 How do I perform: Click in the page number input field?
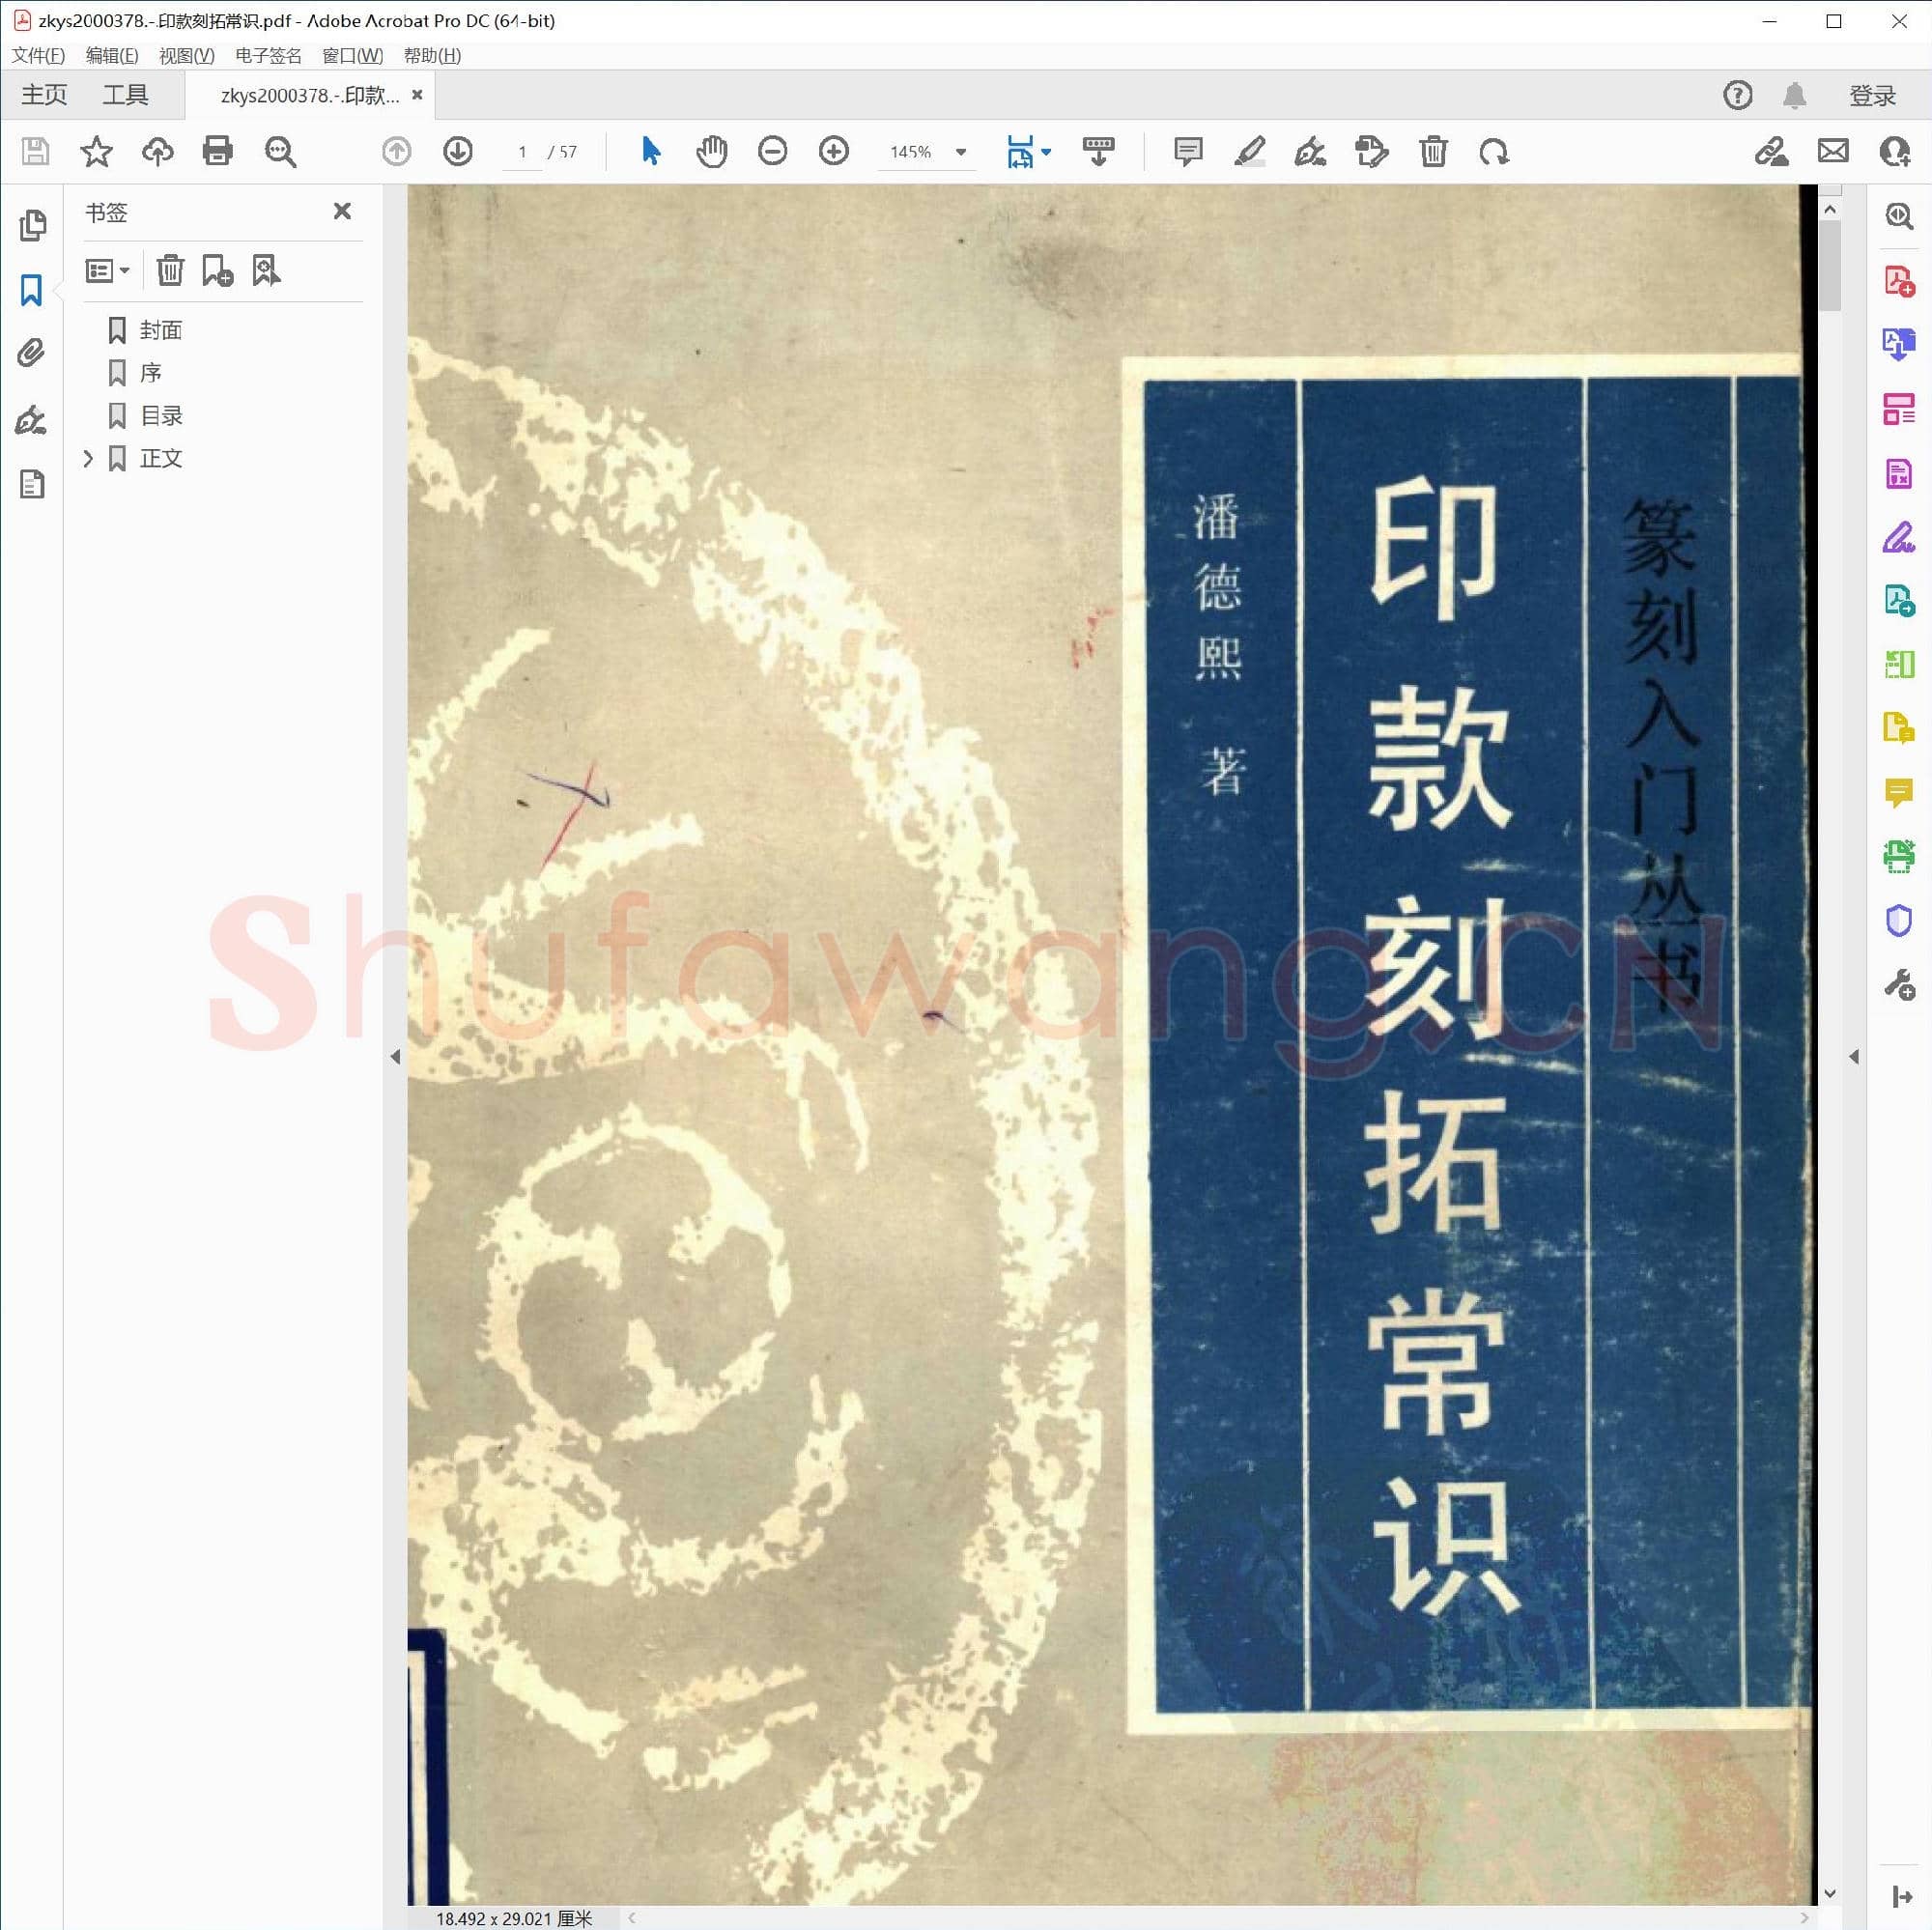pos(522,152)
